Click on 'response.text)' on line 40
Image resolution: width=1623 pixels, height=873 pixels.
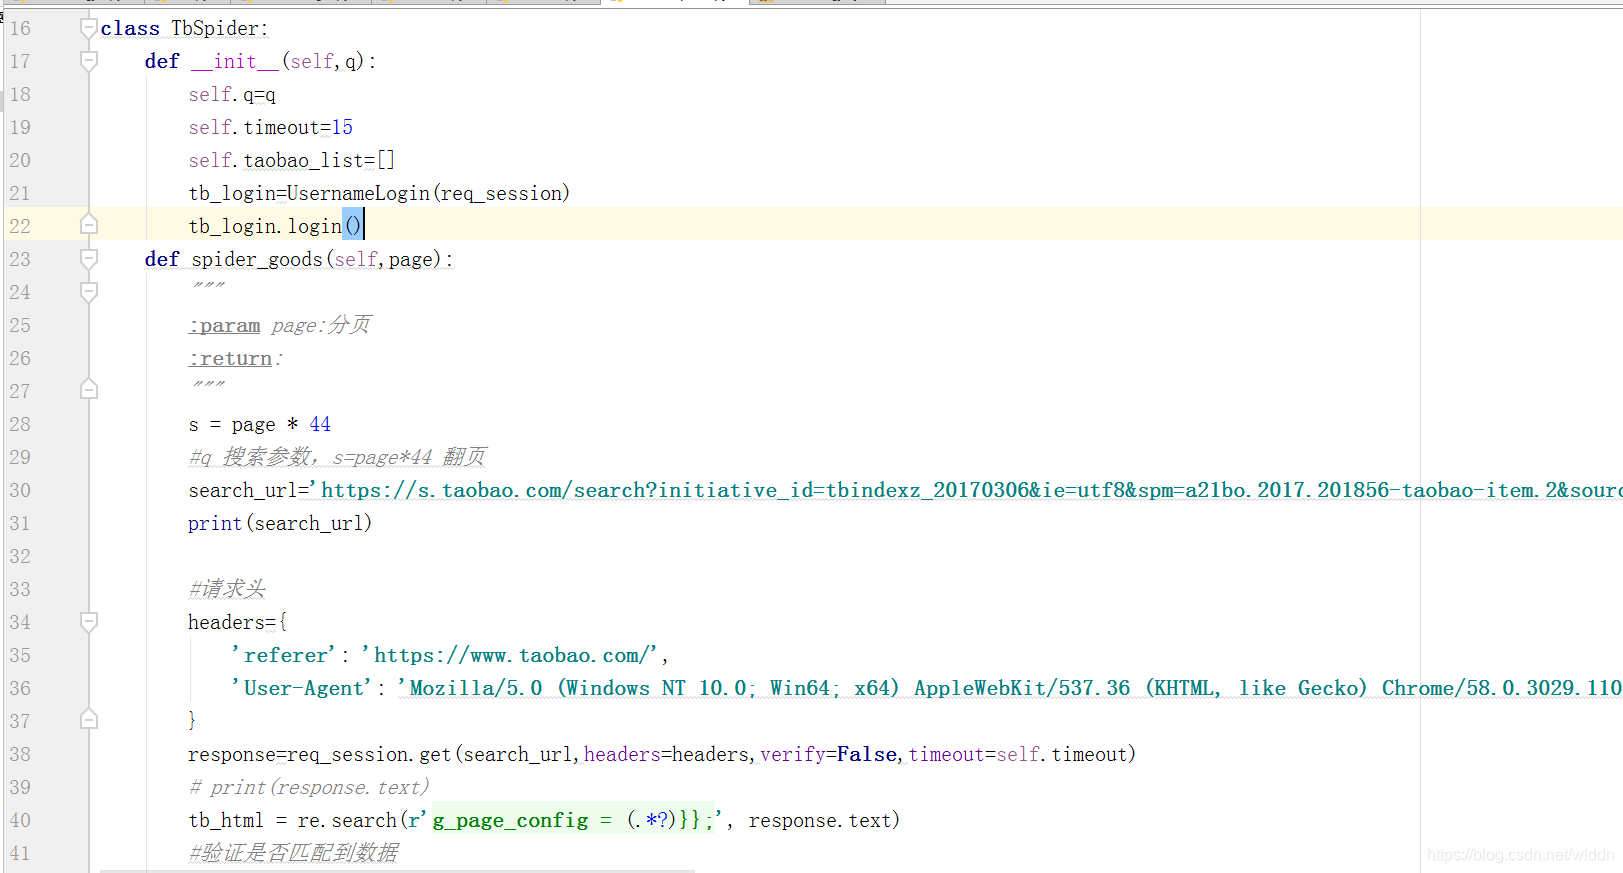tap(824, 820)
